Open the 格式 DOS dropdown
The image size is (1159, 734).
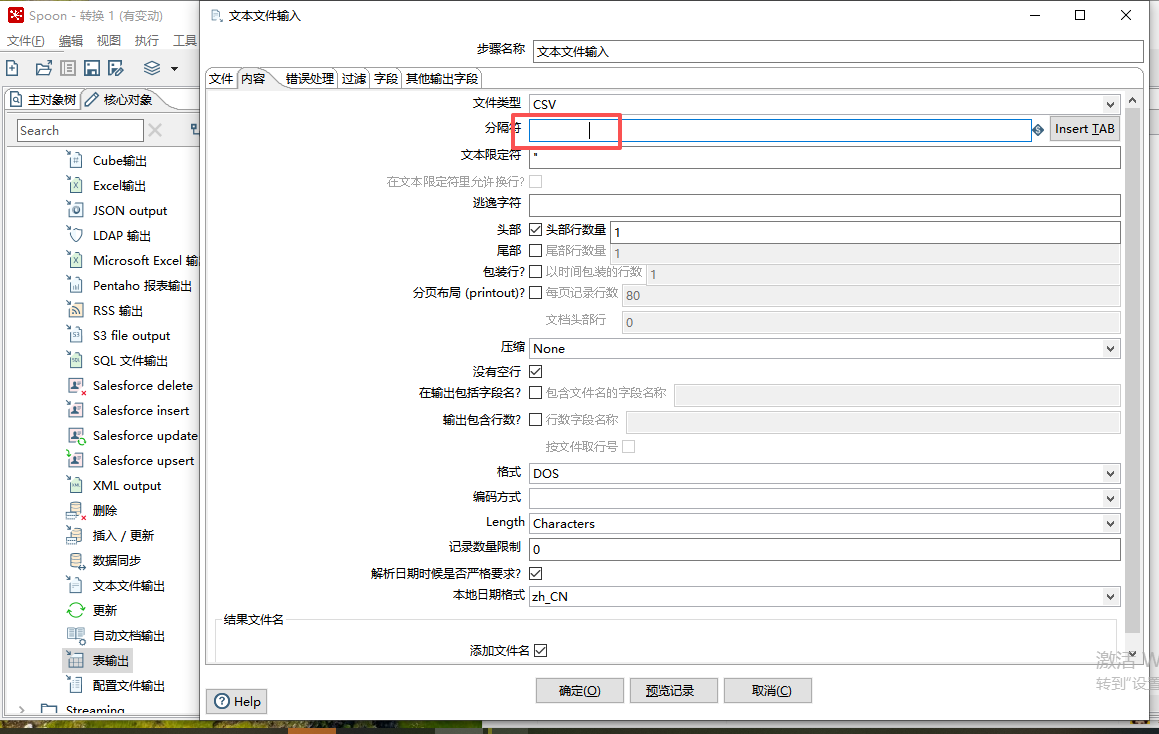click(x=824, y=473)
